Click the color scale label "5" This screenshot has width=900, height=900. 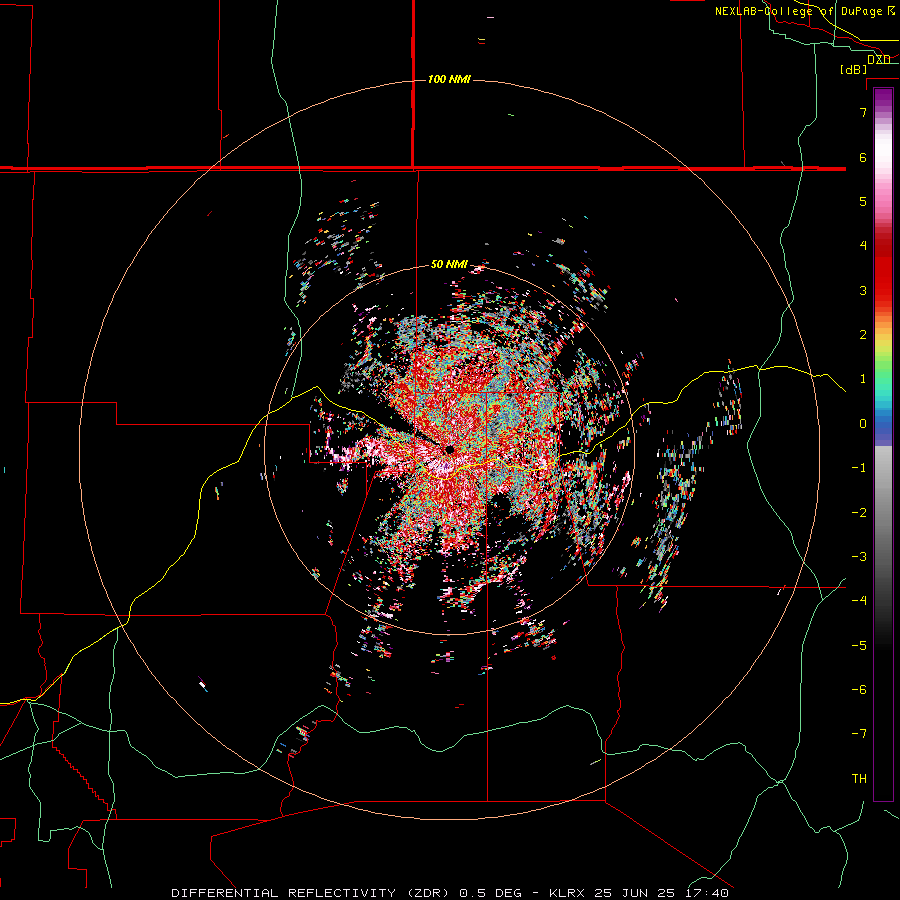863,201
